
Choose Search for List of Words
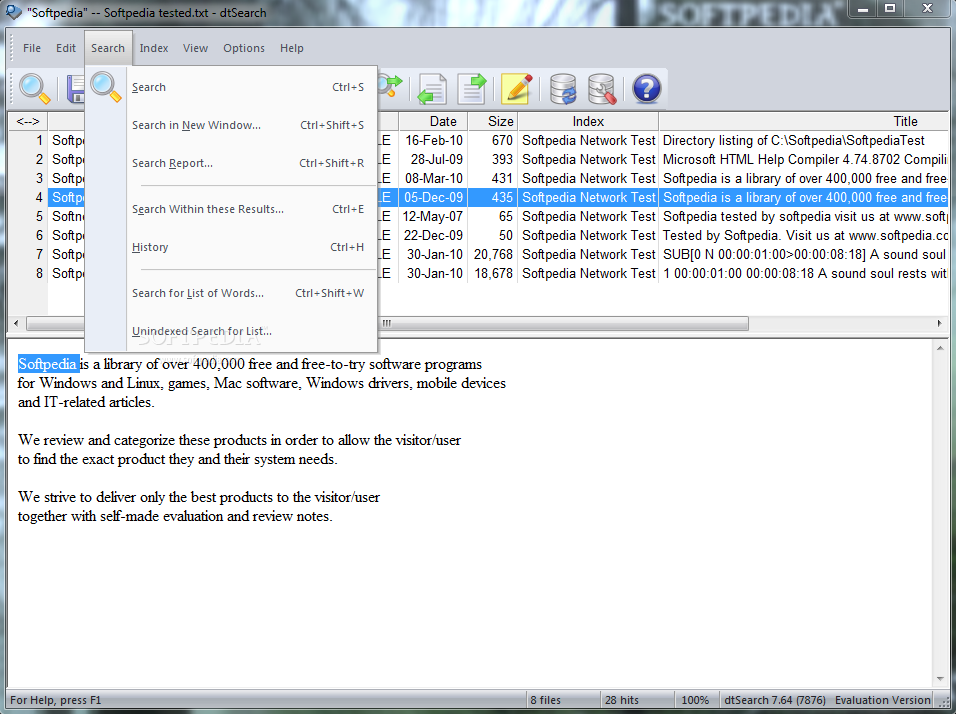248,293
